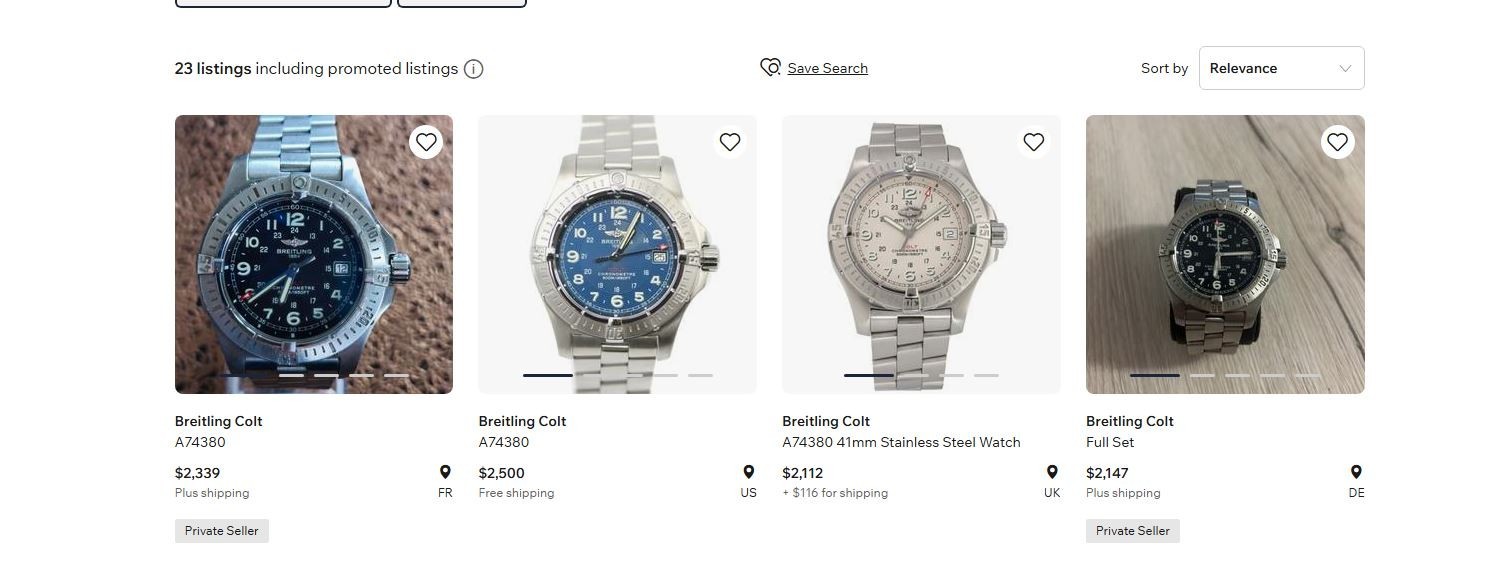Expand sort options using the chevron arrow
1505x562 pixels.
1345,69
